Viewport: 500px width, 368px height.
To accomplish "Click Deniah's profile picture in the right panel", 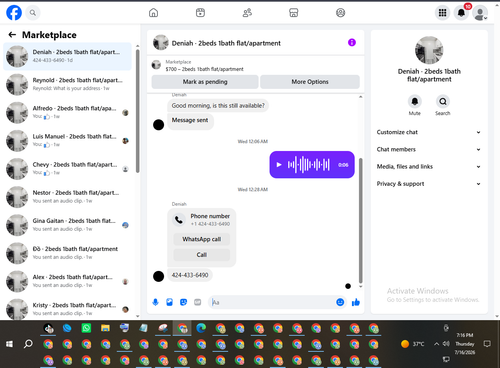I will click(x=429, y=50).
